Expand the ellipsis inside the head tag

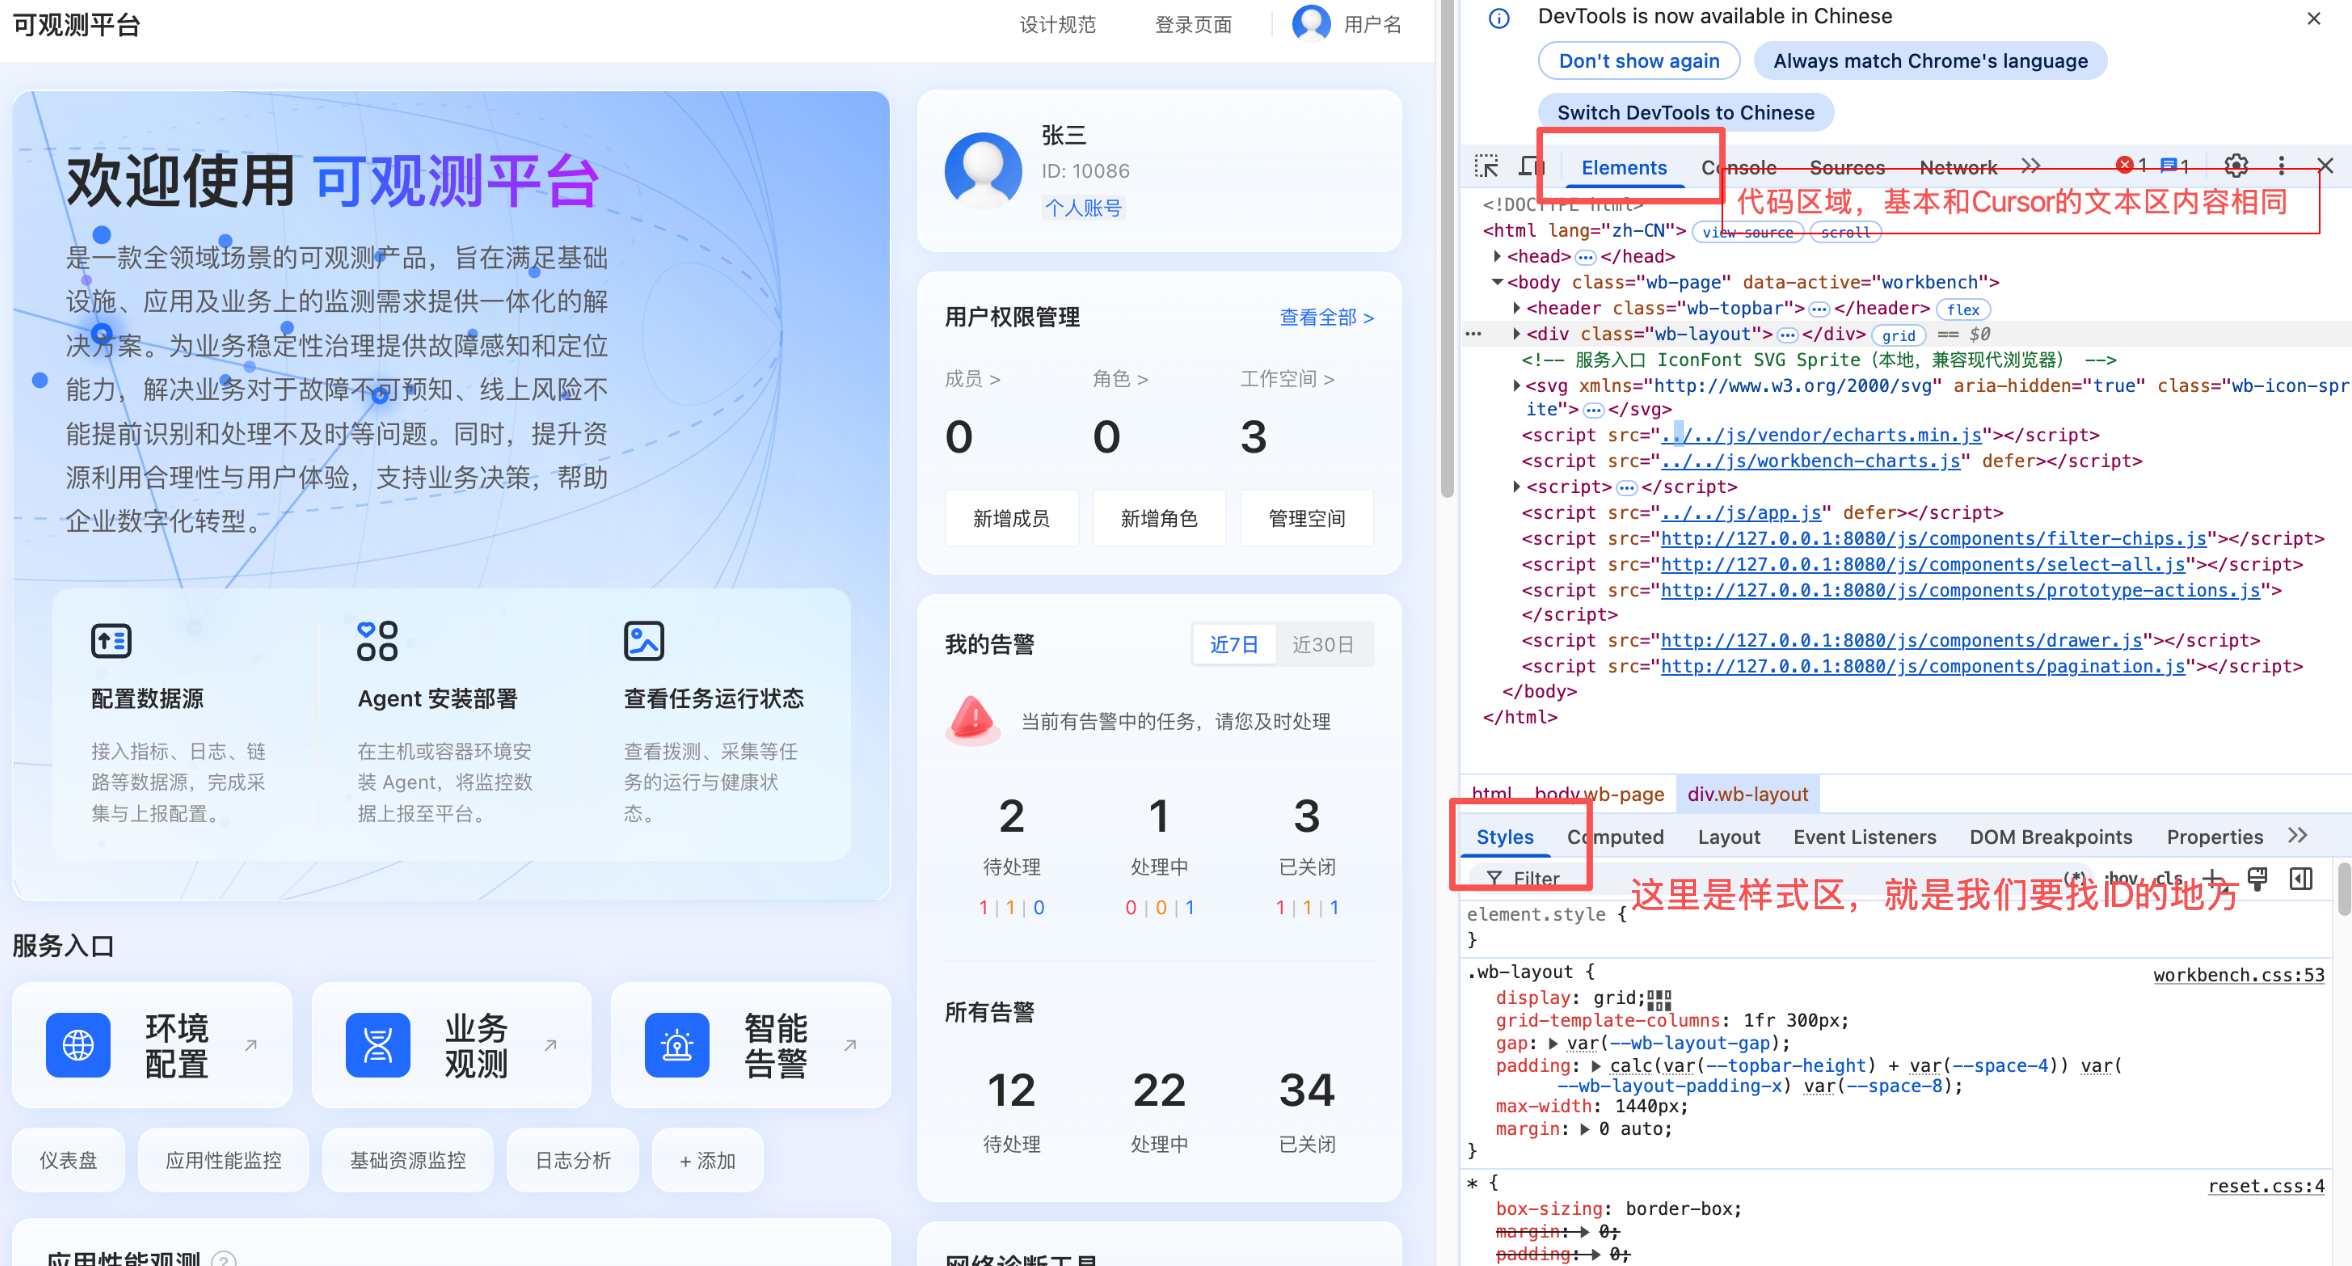pyautogui.click(x=1585, y=257)
